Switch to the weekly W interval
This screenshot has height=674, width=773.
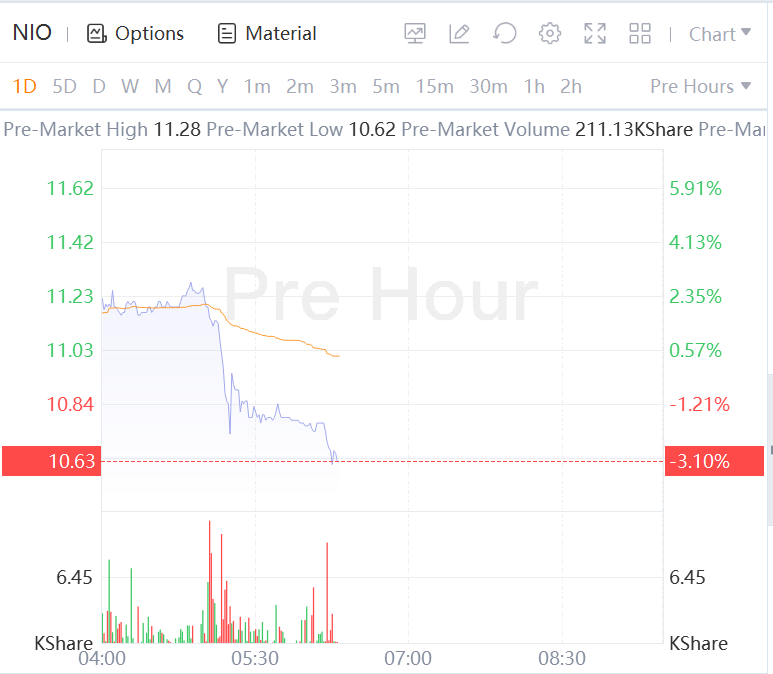pos(130,86)
